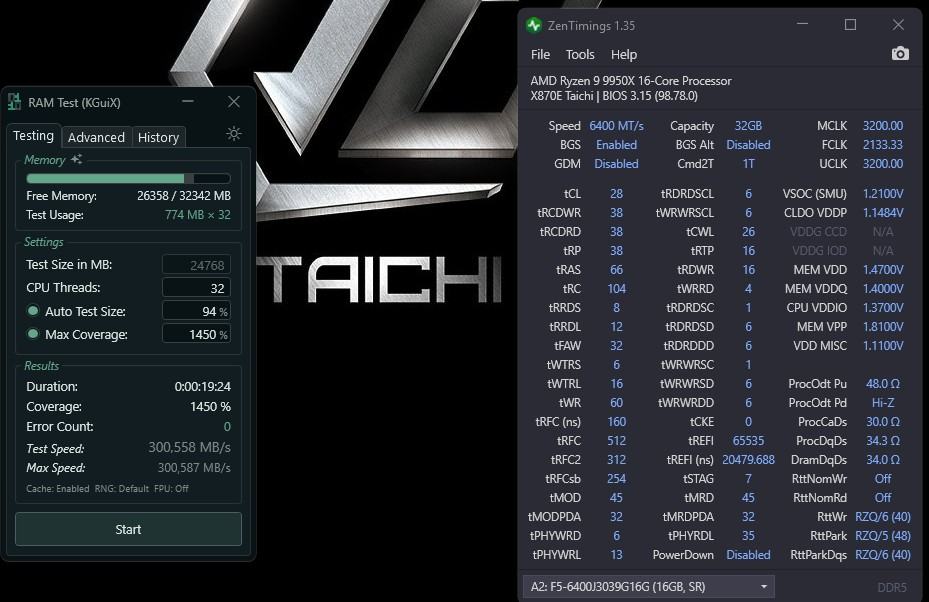Screen dimensions: 929x602
Task: Click the PowerDown Disabled value
Action: pos(748,555)
